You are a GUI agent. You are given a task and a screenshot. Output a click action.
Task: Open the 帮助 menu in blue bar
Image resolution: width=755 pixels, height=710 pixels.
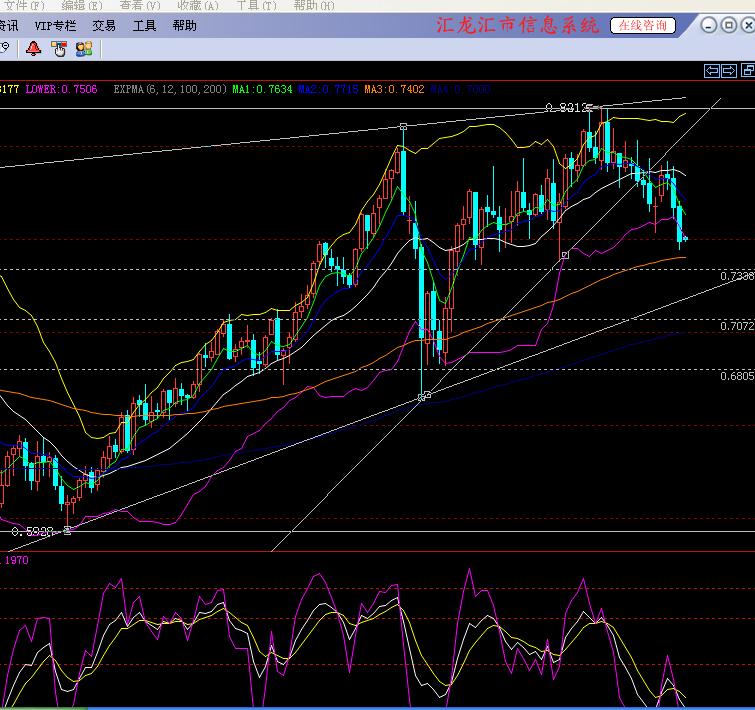click(184, 26)
